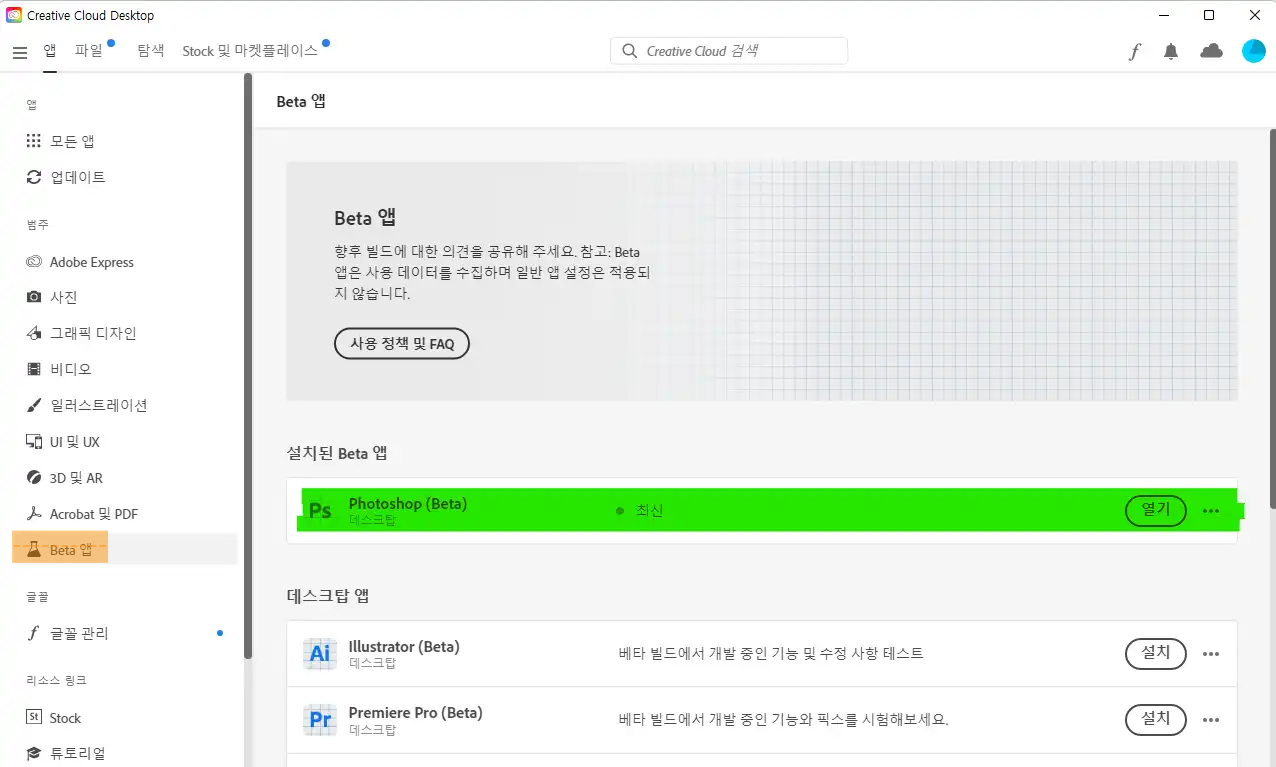Click the search magnifier icon

[629, 51]
